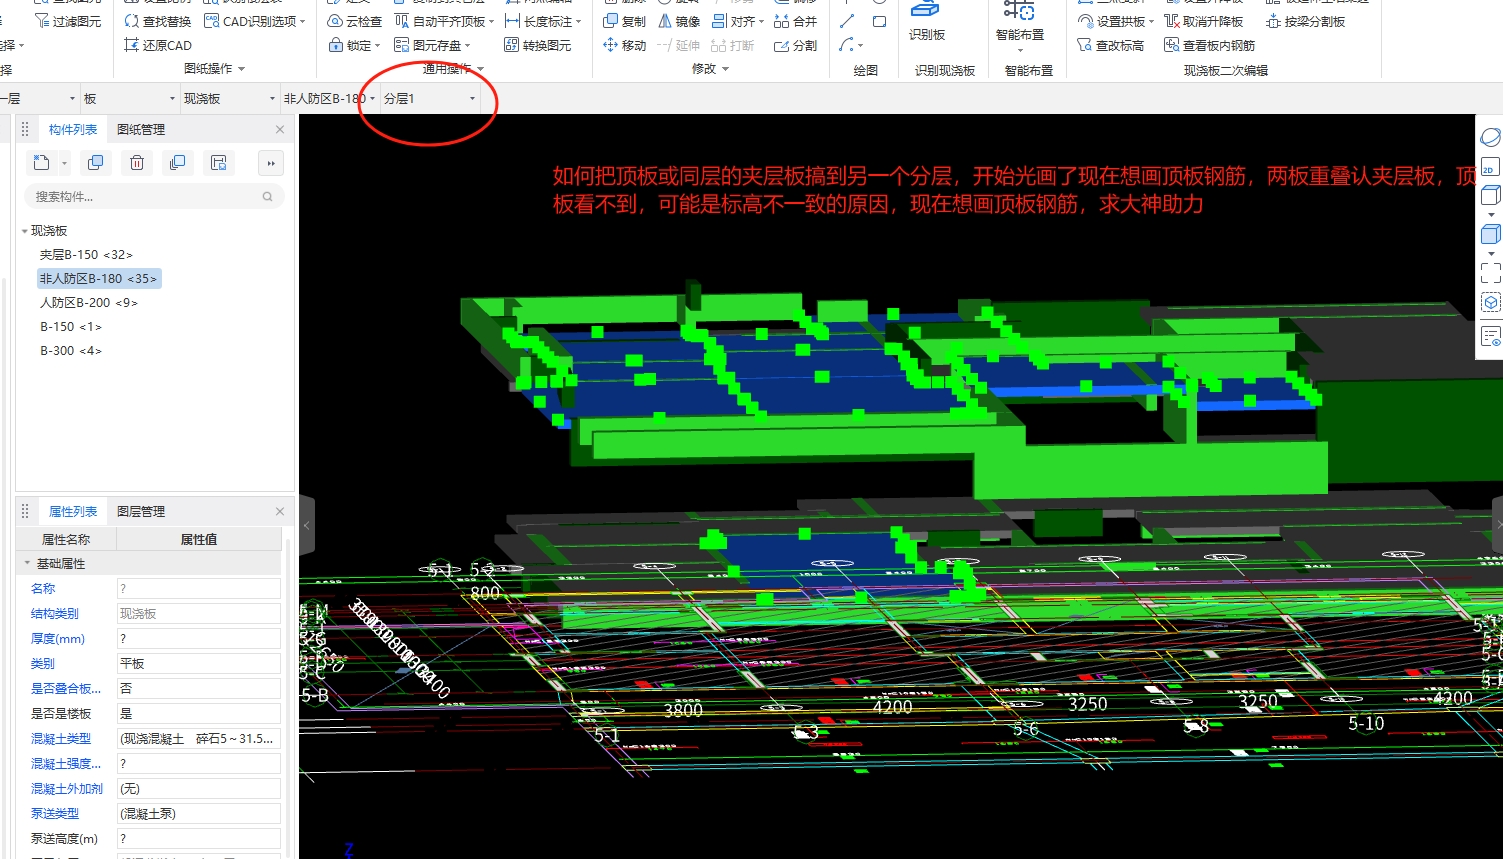This screenshot has height=859, width=1503.
Task: Click the component save-to-disk icon
Action: tap(219, 163)
